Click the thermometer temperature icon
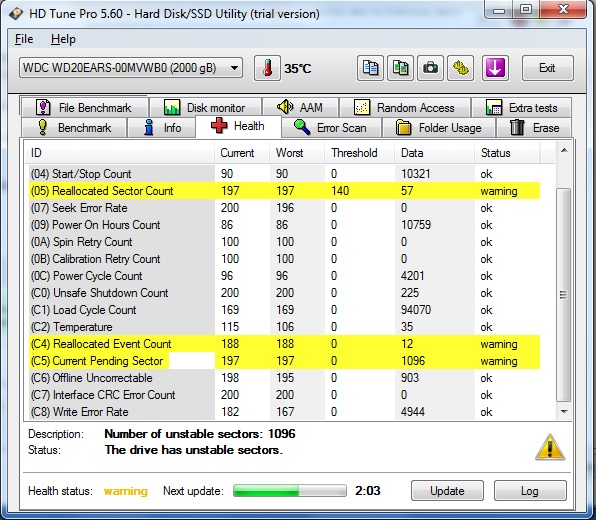 point(267,68)
